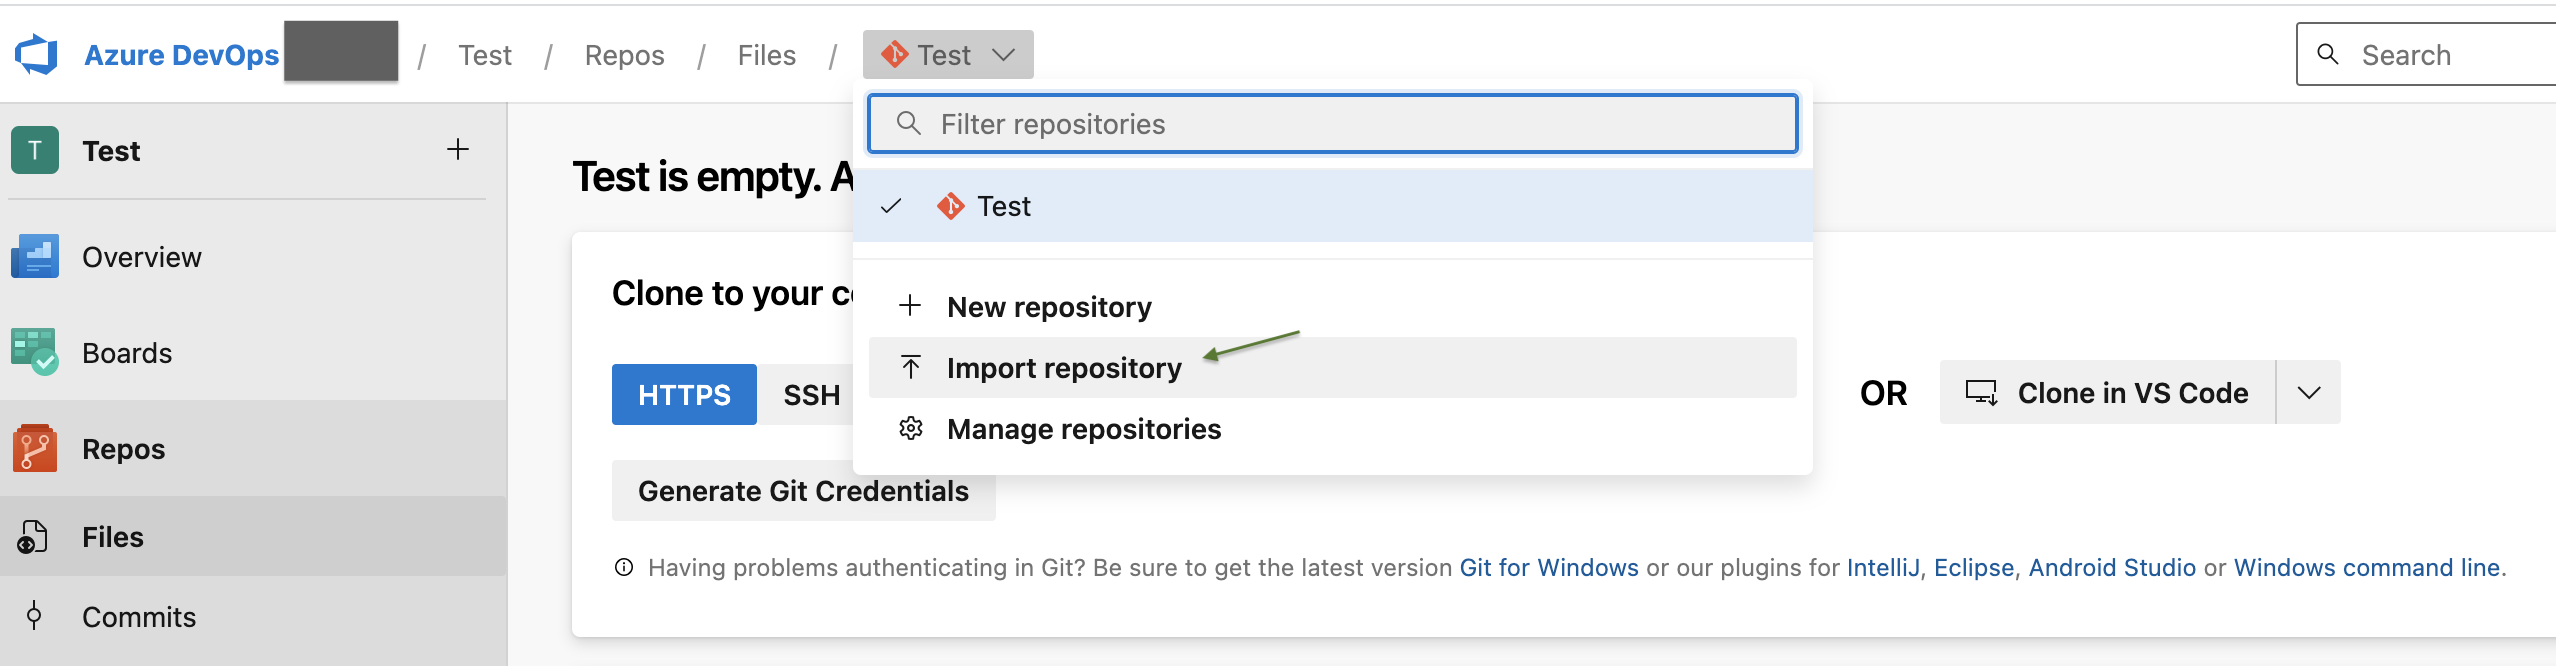Open the Overview section icon
Image resolution: width=2556 pixels, height=666 pixels.
click(35, 257)
